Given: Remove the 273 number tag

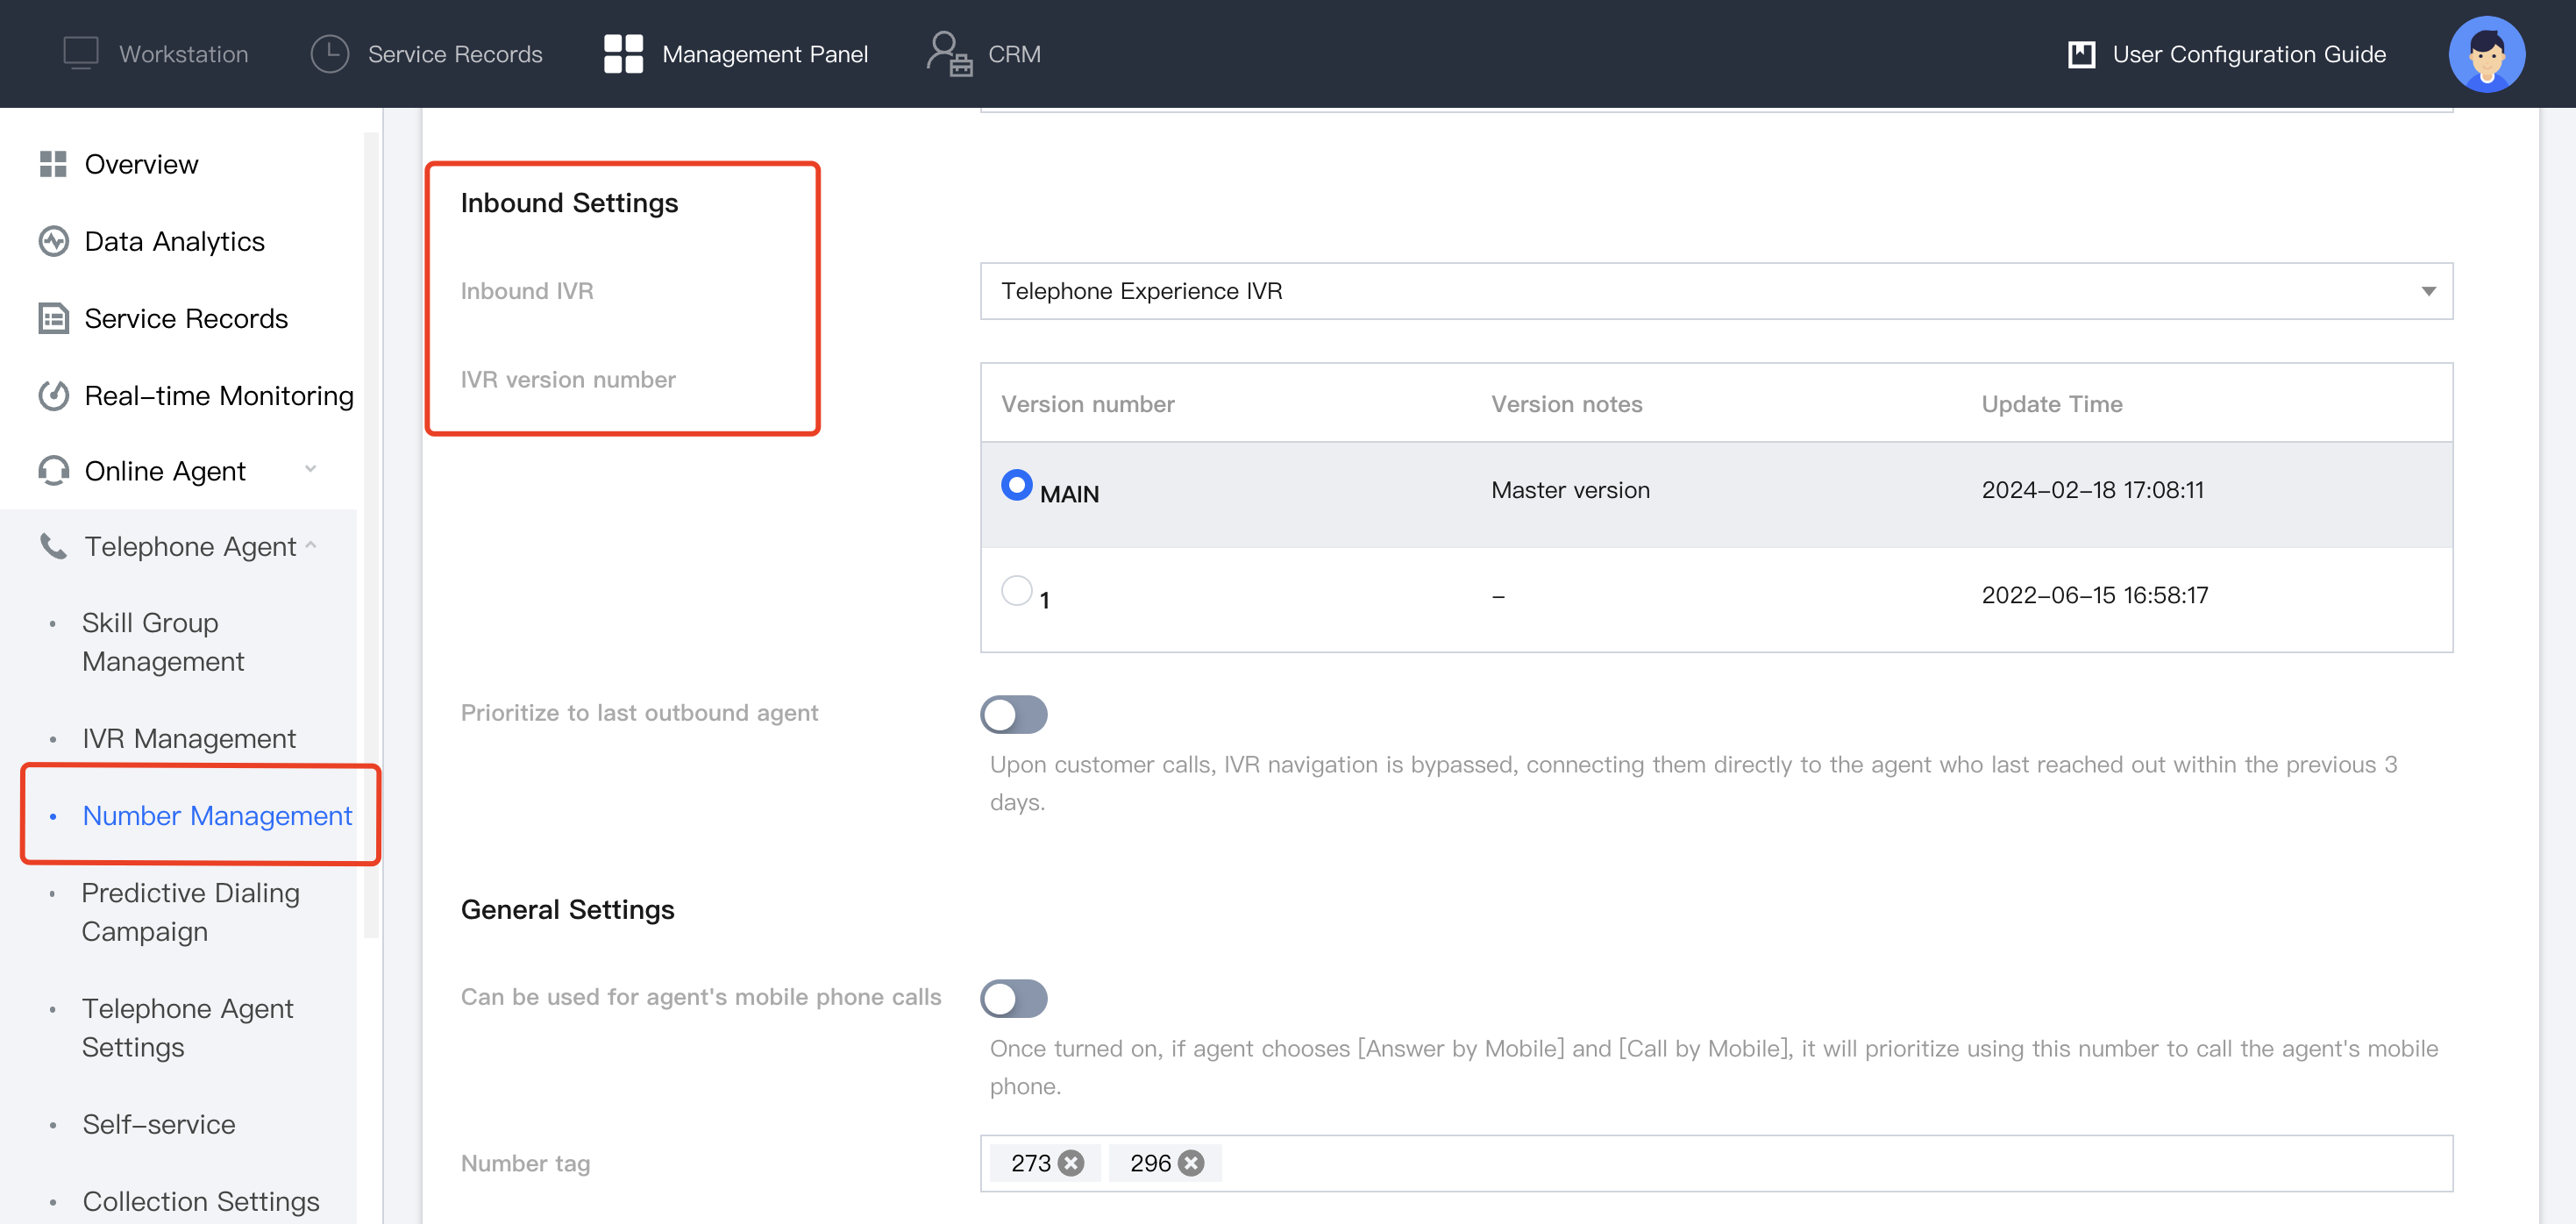Looking at the screenshot, I should point(1071,1163).
